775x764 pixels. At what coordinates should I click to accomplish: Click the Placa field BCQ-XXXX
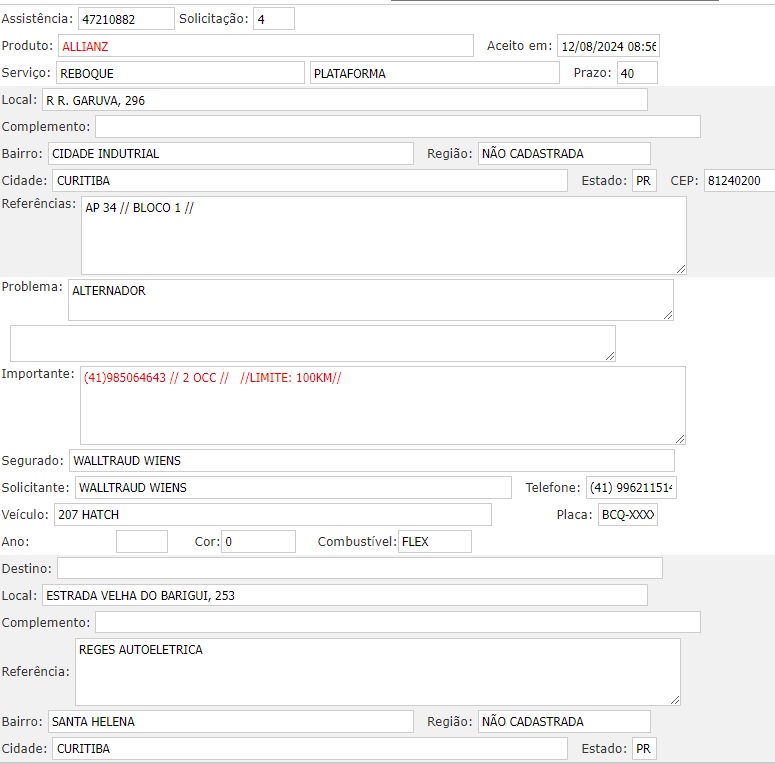(628, 514)
